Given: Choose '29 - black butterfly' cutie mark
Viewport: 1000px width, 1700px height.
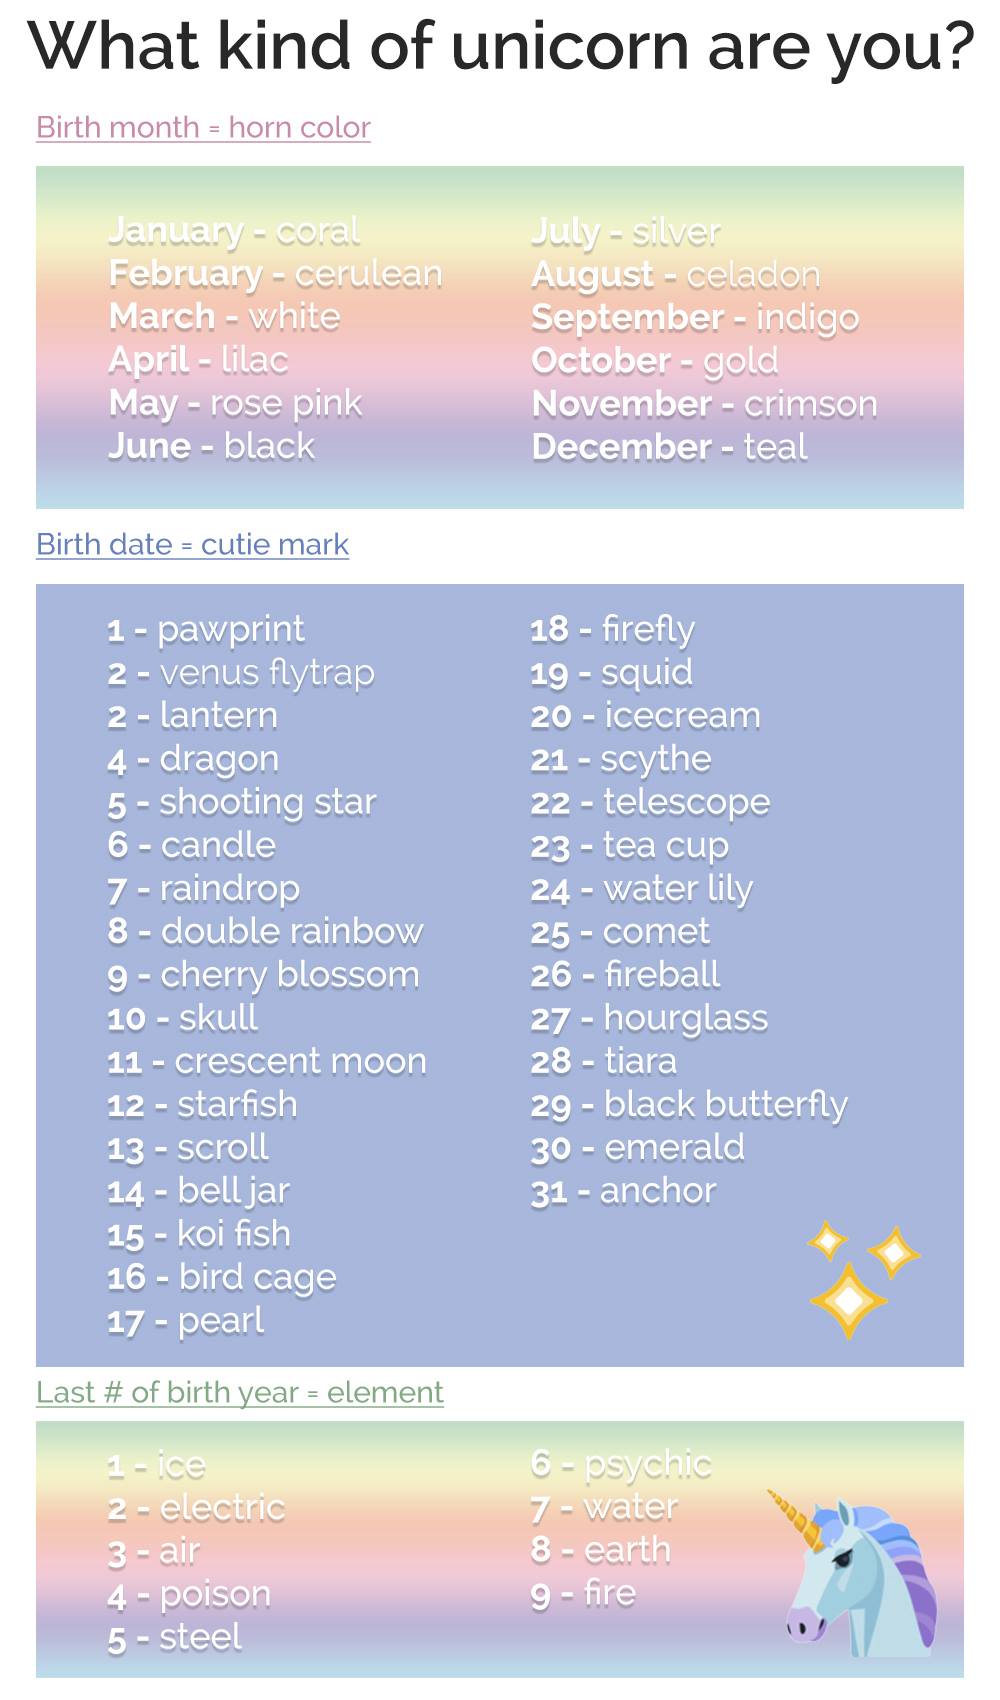Looking at the screenshot, I should [689, 1105].
